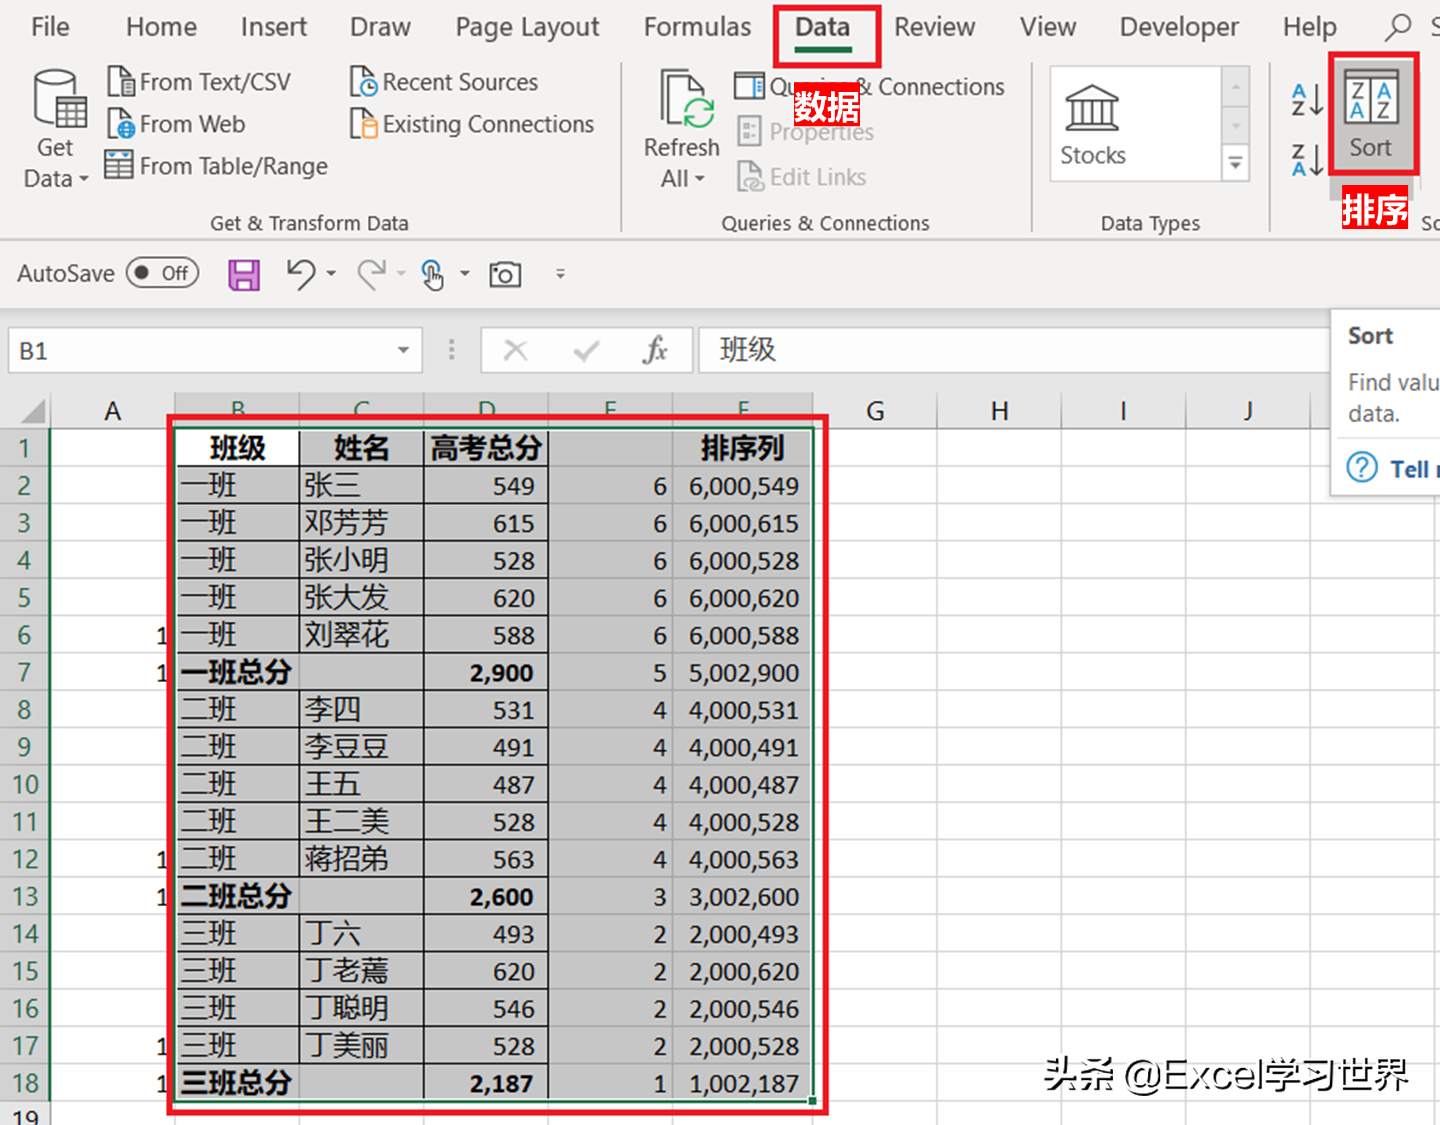Expand the Data Types gallery
Screen dimensions: 1440x1125
point(1236,163)
